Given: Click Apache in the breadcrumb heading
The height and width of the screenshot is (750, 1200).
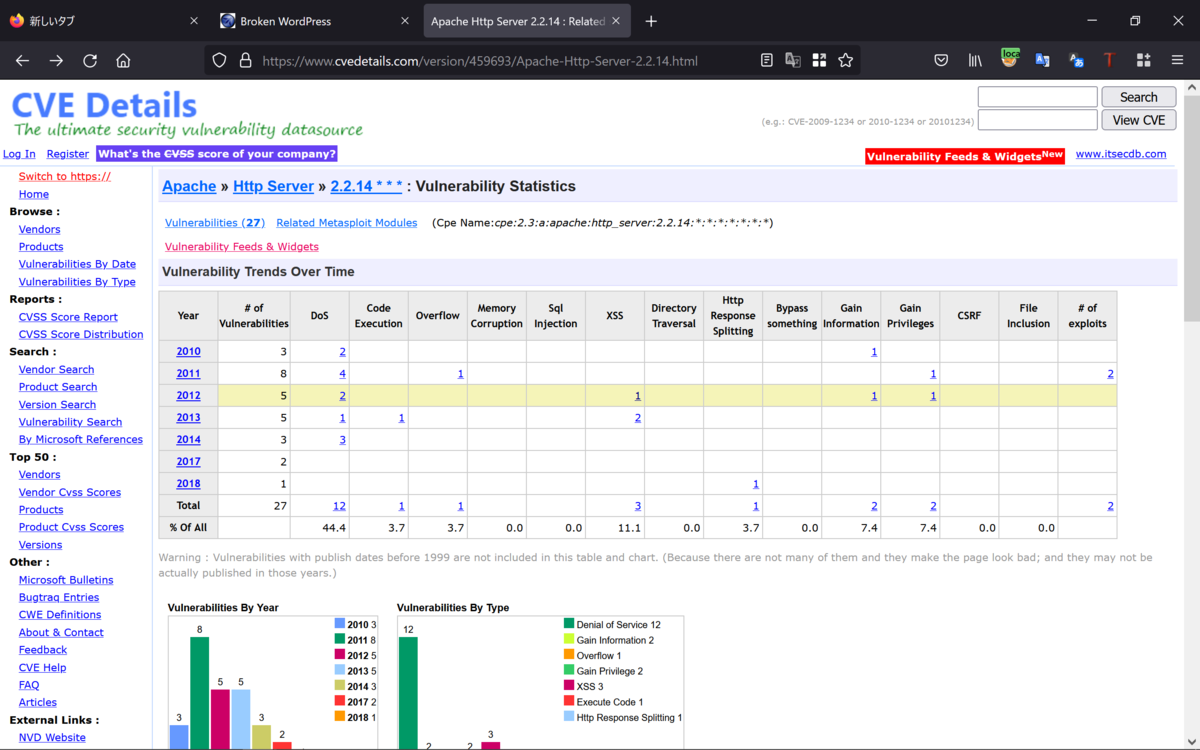Looking at the screenshot, I should (189, 186).
